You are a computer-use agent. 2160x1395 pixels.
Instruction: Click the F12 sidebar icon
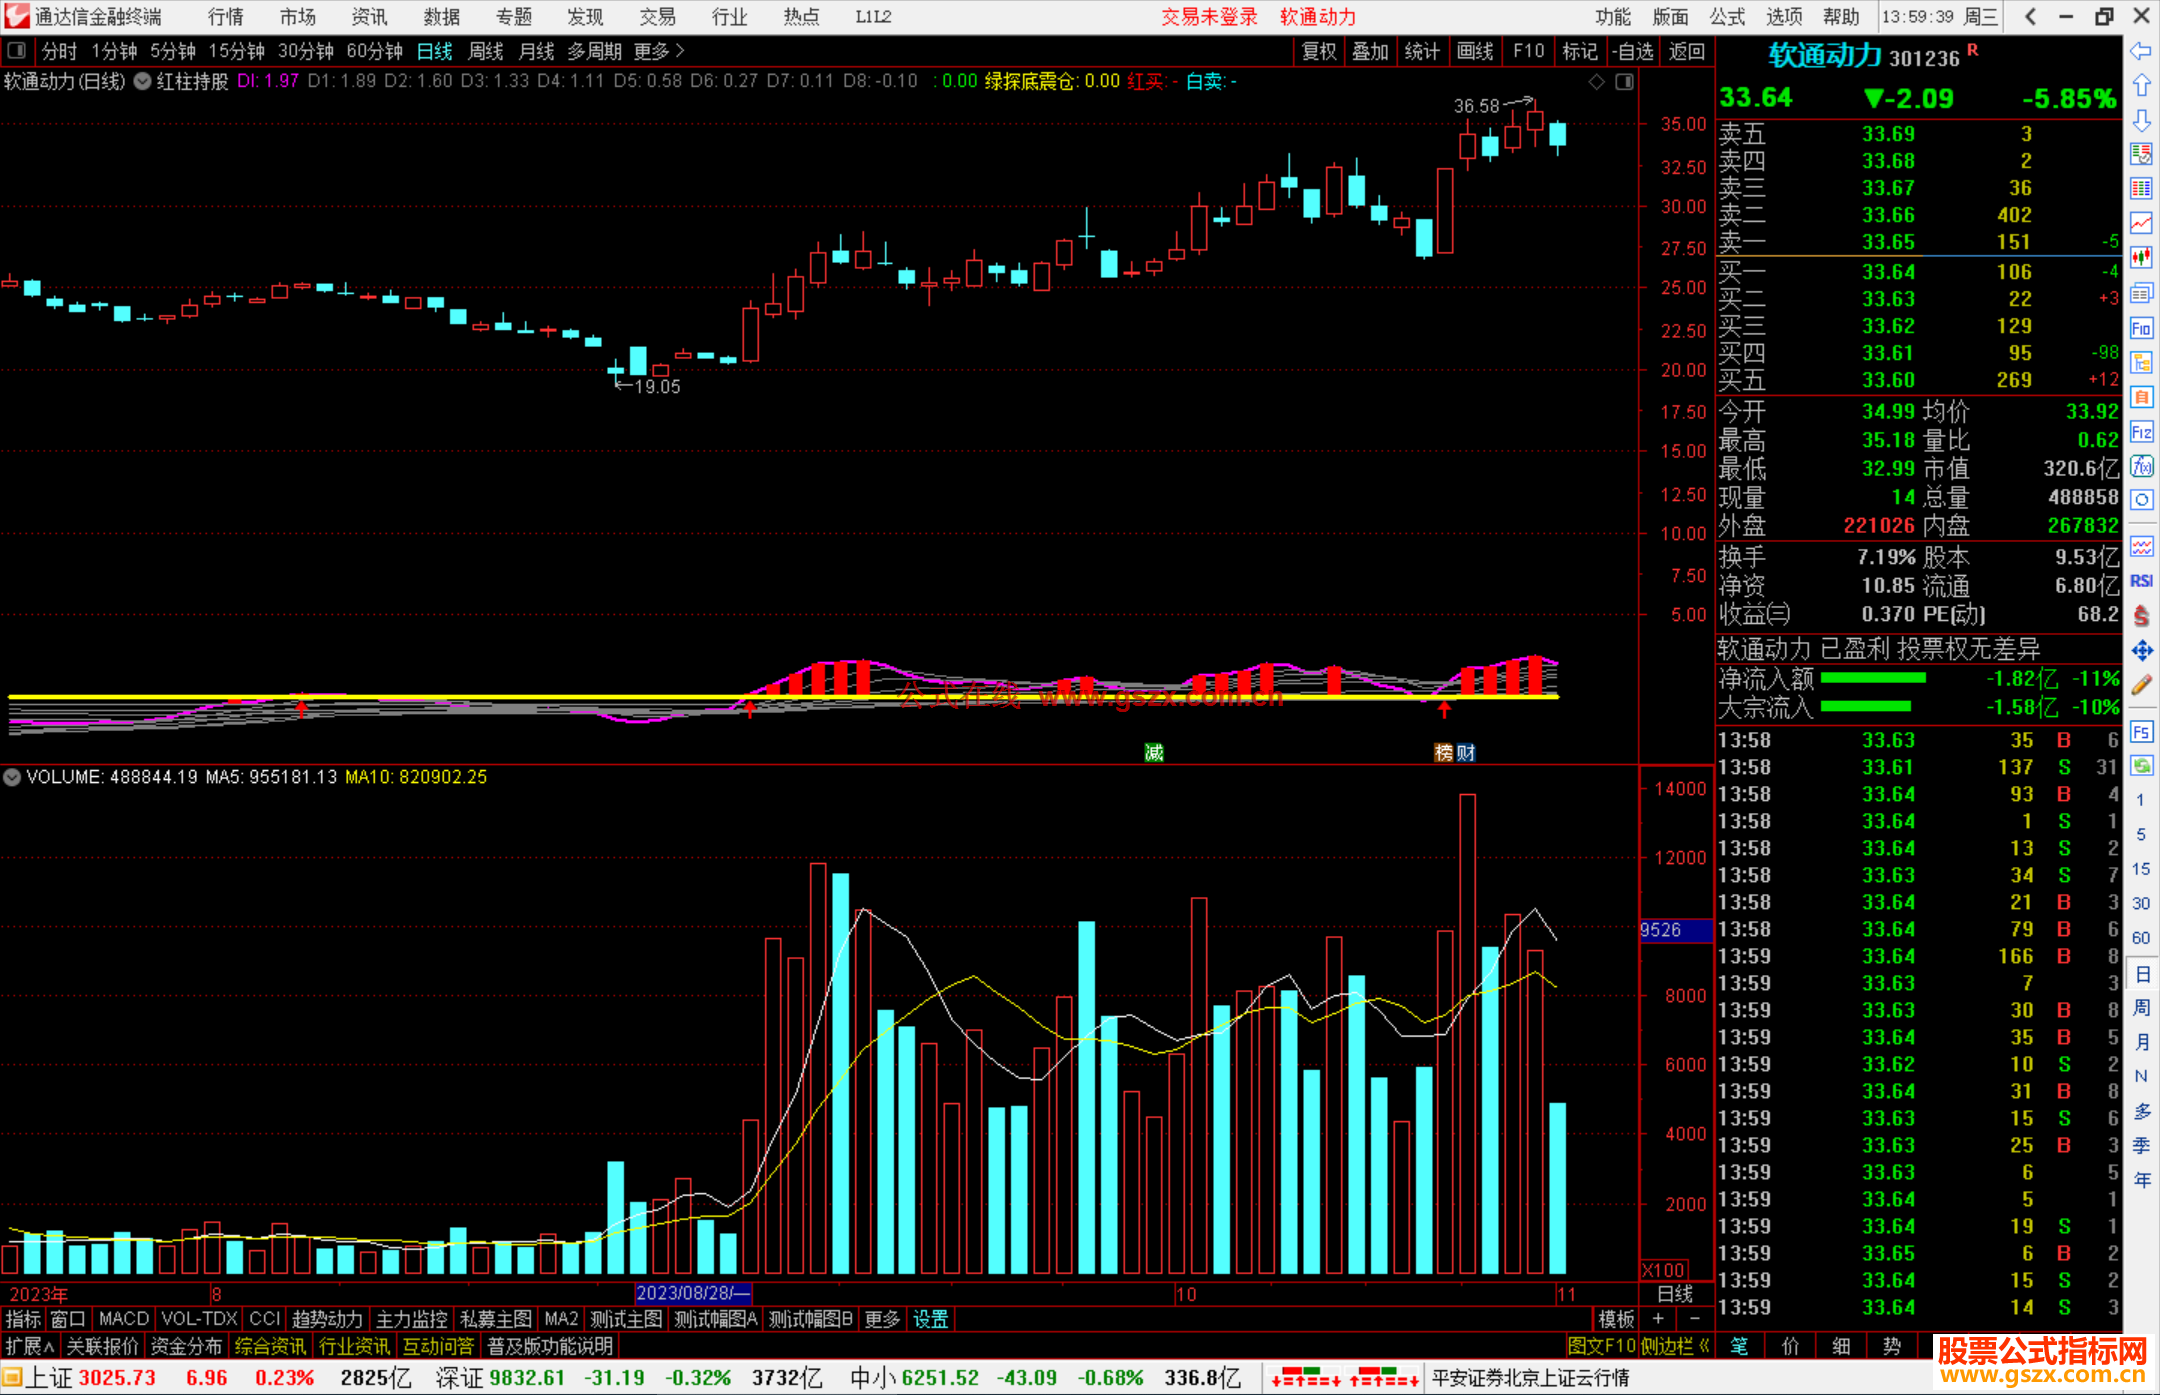(x=2141, y=432)
